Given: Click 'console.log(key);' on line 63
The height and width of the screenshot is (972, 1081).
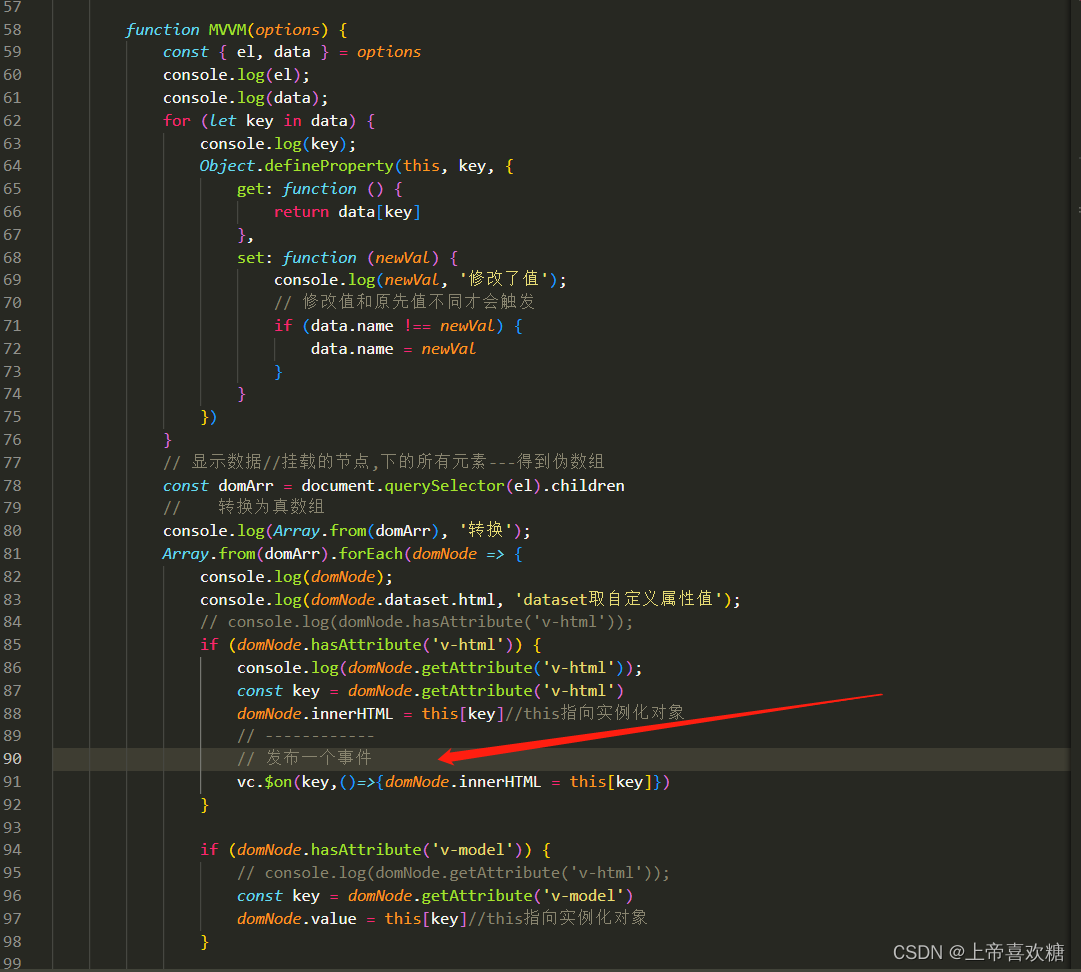Looking at the screenshot, I should coord(278,143).
